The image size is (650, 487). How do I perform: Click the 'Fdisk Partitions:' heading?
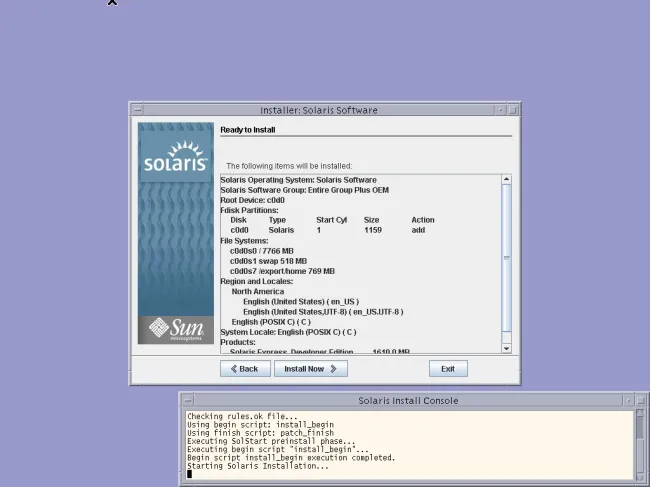249,210
